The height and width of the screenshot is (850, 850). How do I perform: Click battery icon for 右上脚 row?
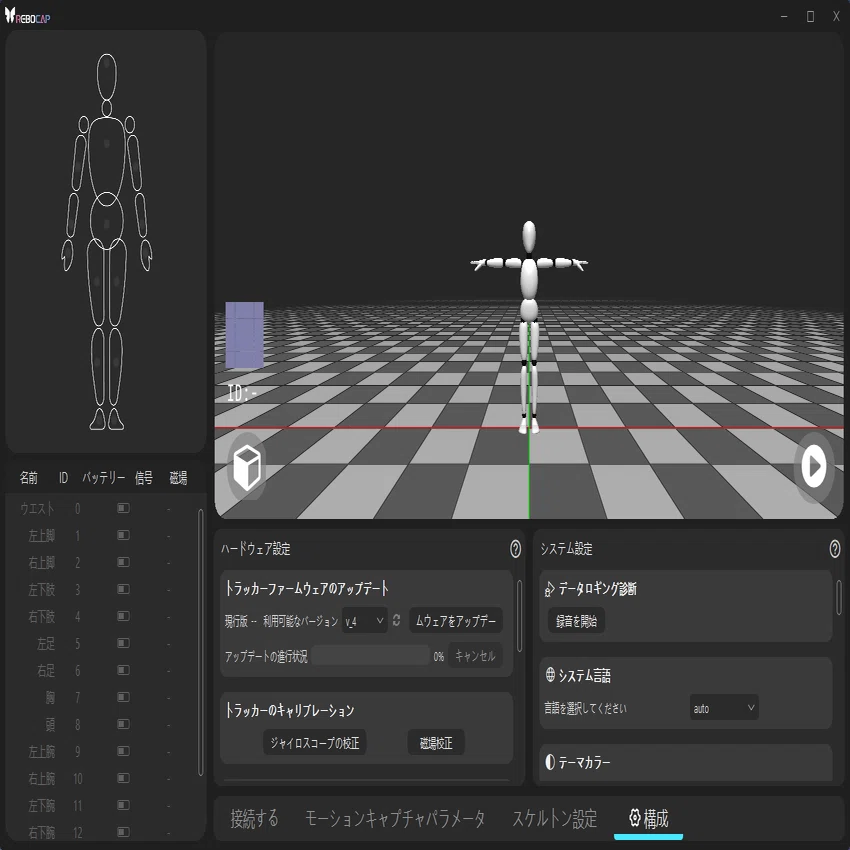click(x=123, y=562)
